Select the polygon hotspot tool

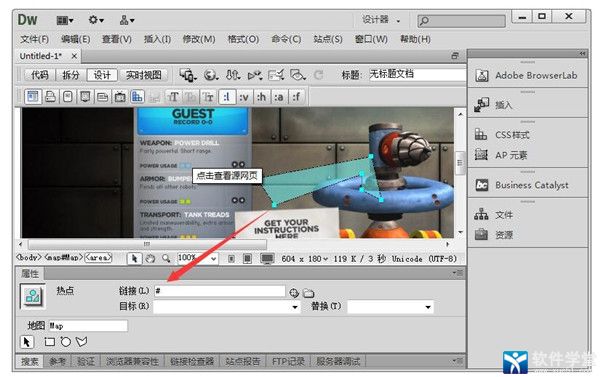tap(81, 341)
